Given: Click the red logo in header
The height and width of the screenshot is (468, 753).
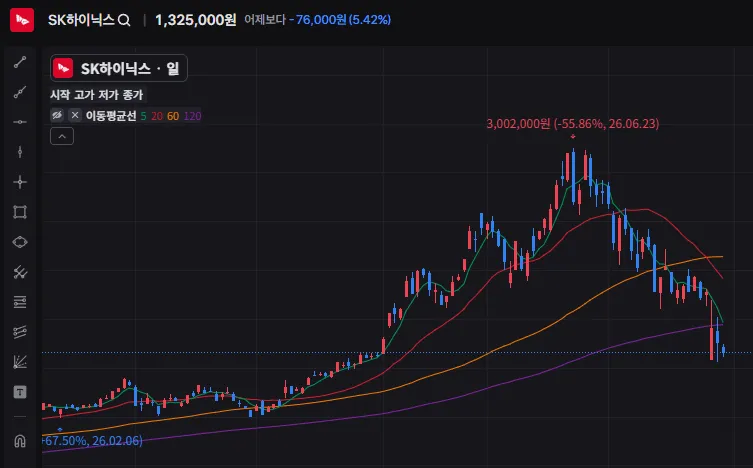Looking at the screenshot, I should click(x=22, y=20).
